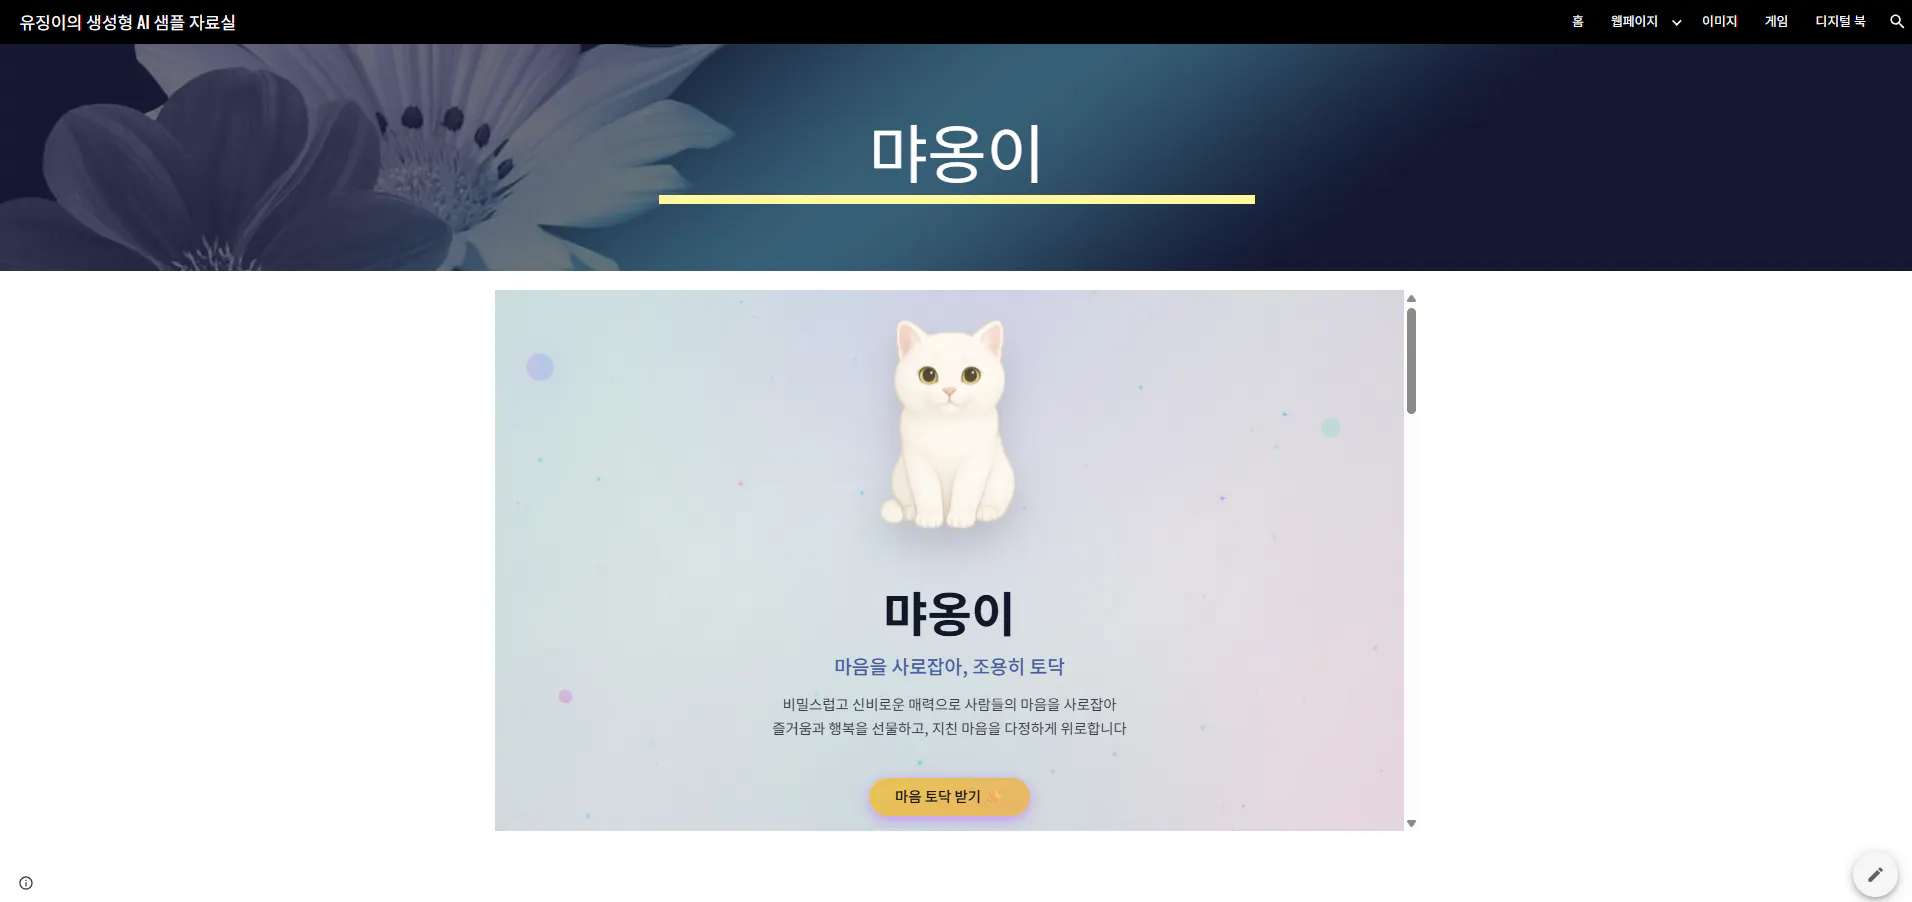Open the page info icon
The width and height of the screenshot is (1912, 902).
pyautogui.click(x=26, y=883)
